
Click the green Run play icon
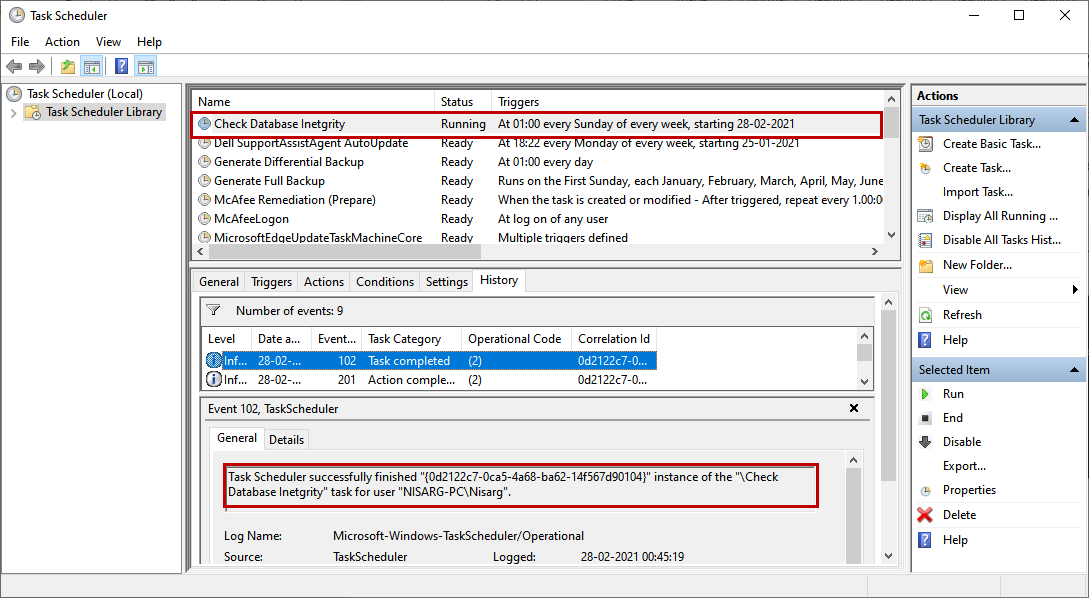coord(925,394)
